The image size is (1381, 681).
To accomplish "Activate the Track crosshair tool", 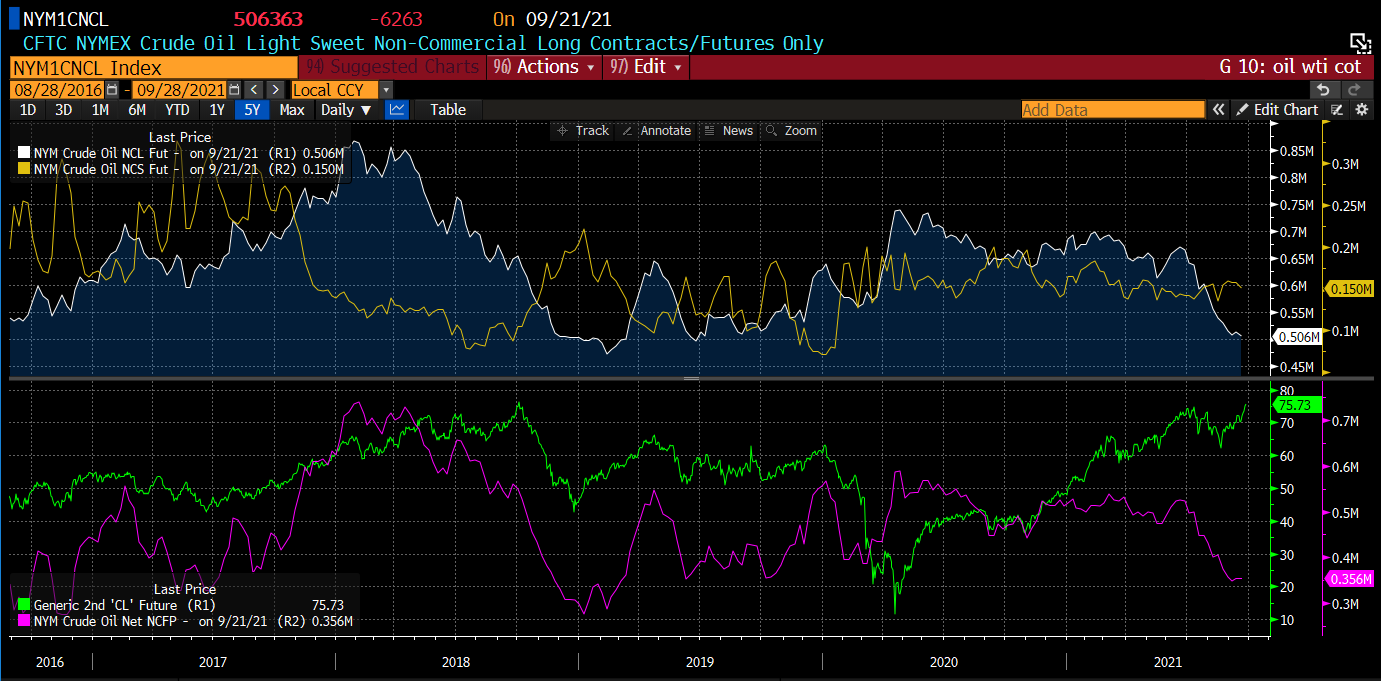I will tap(583, 131).
